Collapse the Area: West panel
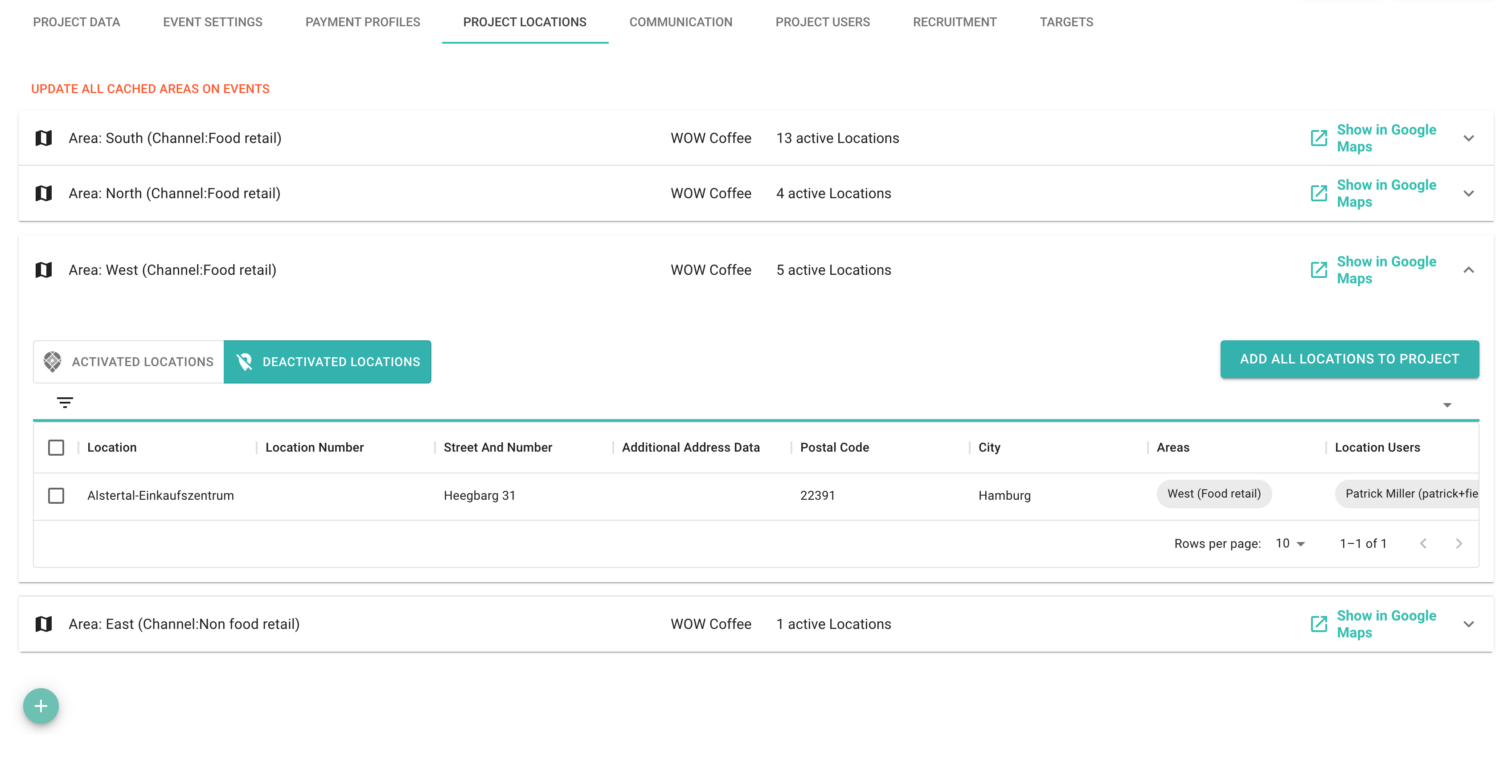 click(1468, 270)
